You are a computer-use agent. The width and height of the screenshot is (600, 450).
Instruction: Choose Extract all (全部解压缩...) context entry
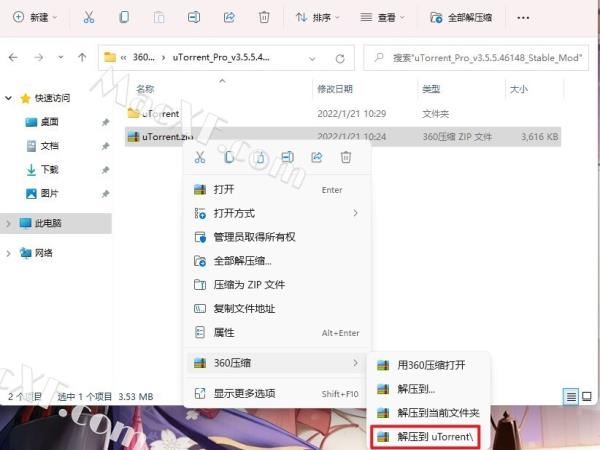click(276, 261)
